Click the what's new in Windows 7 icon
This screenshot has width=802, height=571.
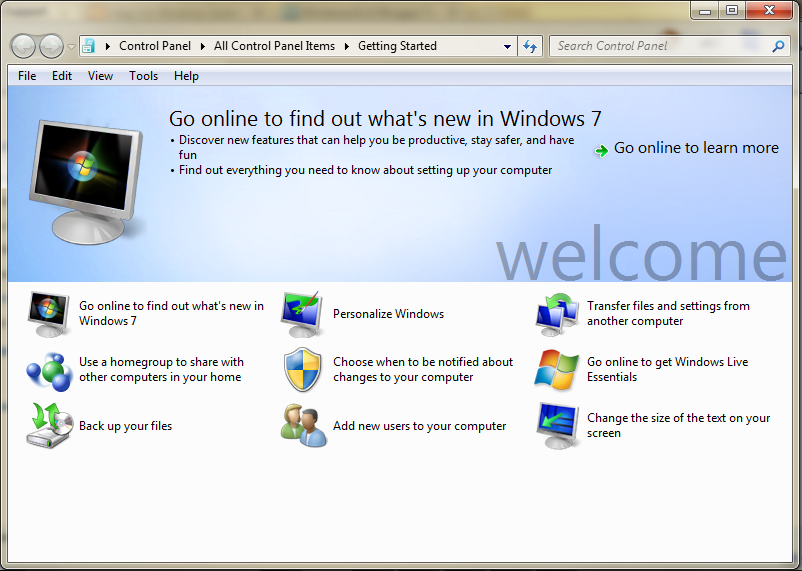(49, 314)
